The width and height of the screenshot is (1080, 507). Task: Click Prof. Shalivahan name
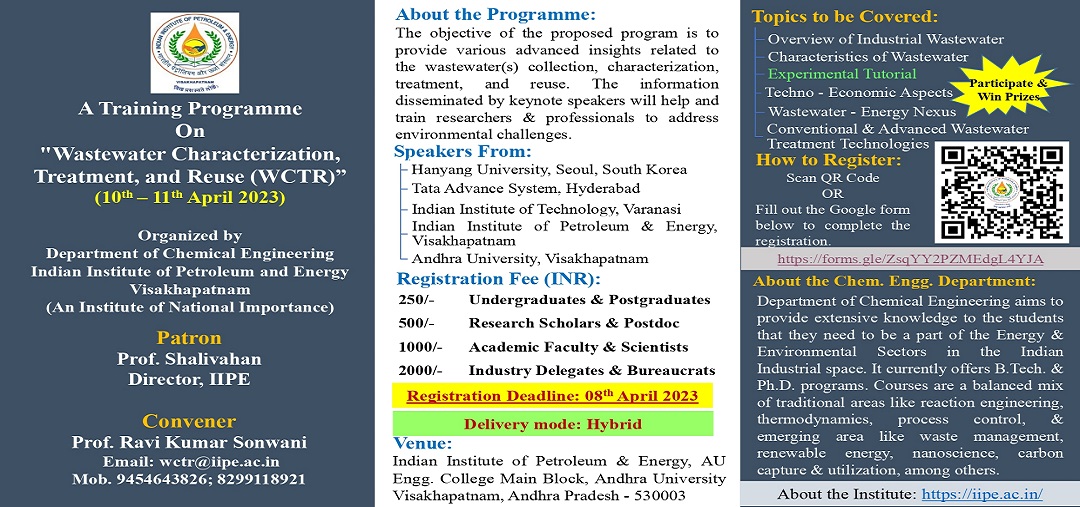tap(189, 360)
